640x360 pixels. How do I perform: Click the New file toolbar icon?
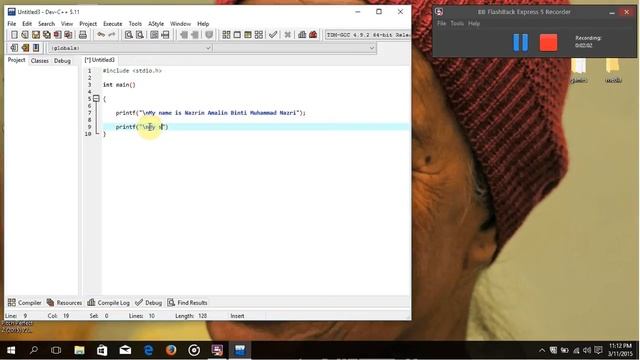tap(14, 35)
